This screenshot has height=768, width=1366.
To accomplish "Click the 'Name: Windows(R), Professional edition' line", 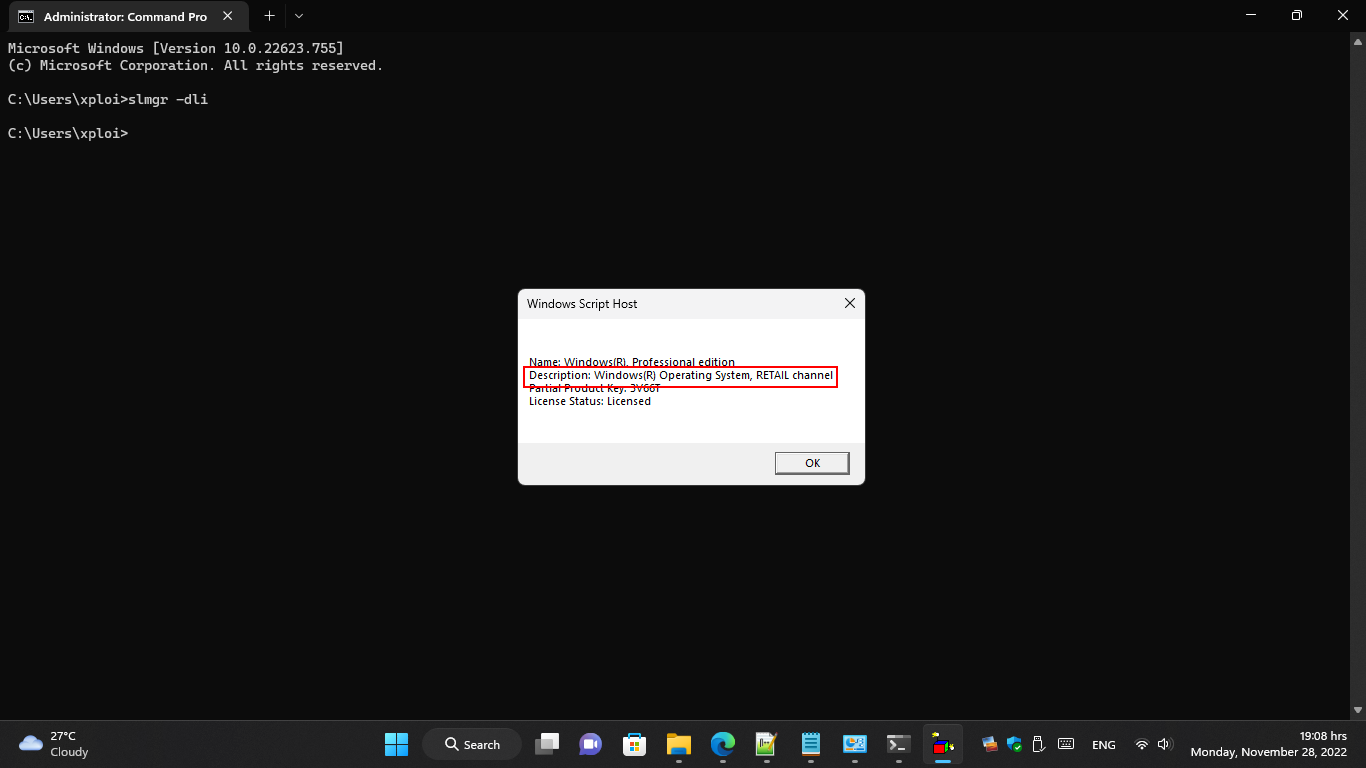I will [x=632, y=362].
